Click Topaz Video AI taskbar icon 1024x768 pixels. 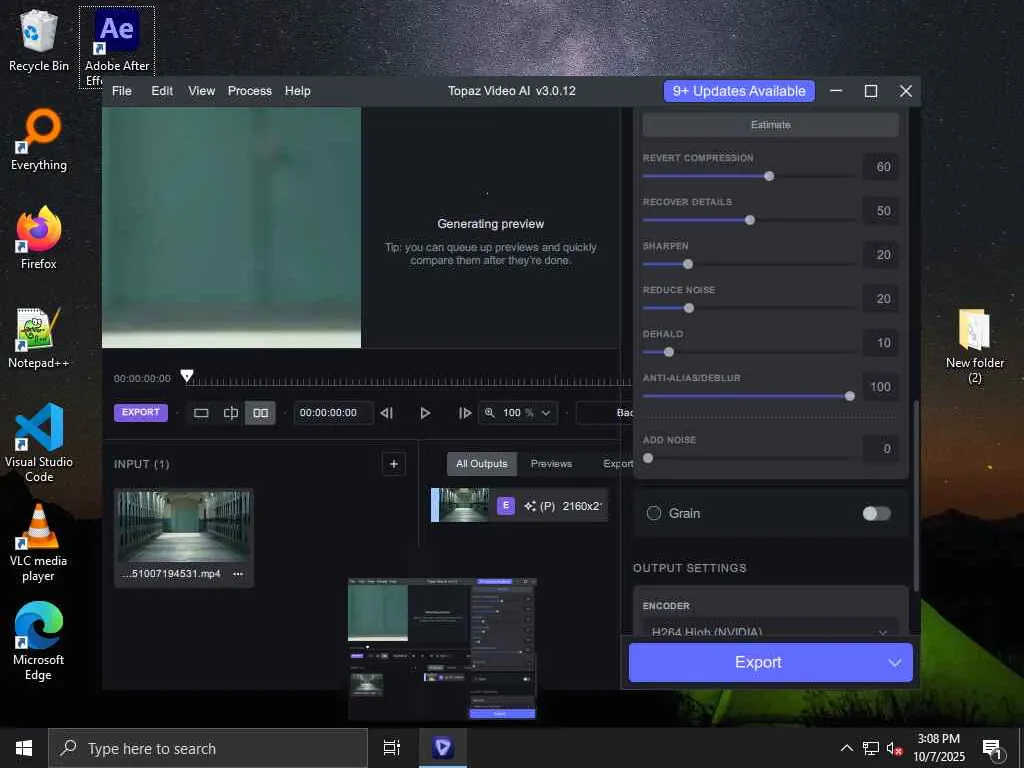(442, 748)
